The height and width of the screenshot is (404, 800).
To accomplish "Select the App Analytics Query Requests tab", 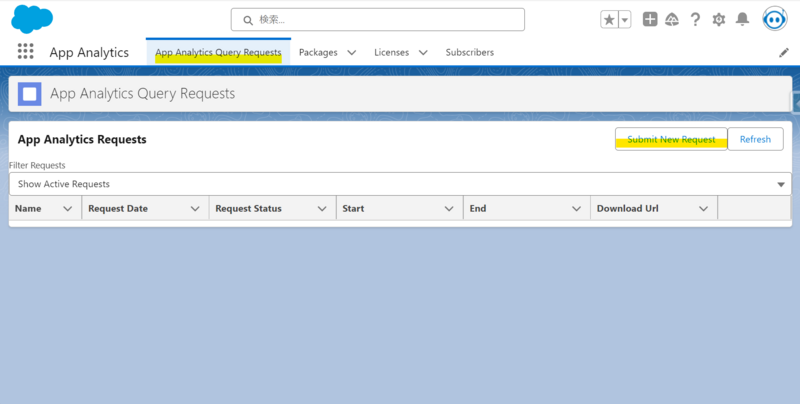I will pyautogui.click(x=218, y=52).
